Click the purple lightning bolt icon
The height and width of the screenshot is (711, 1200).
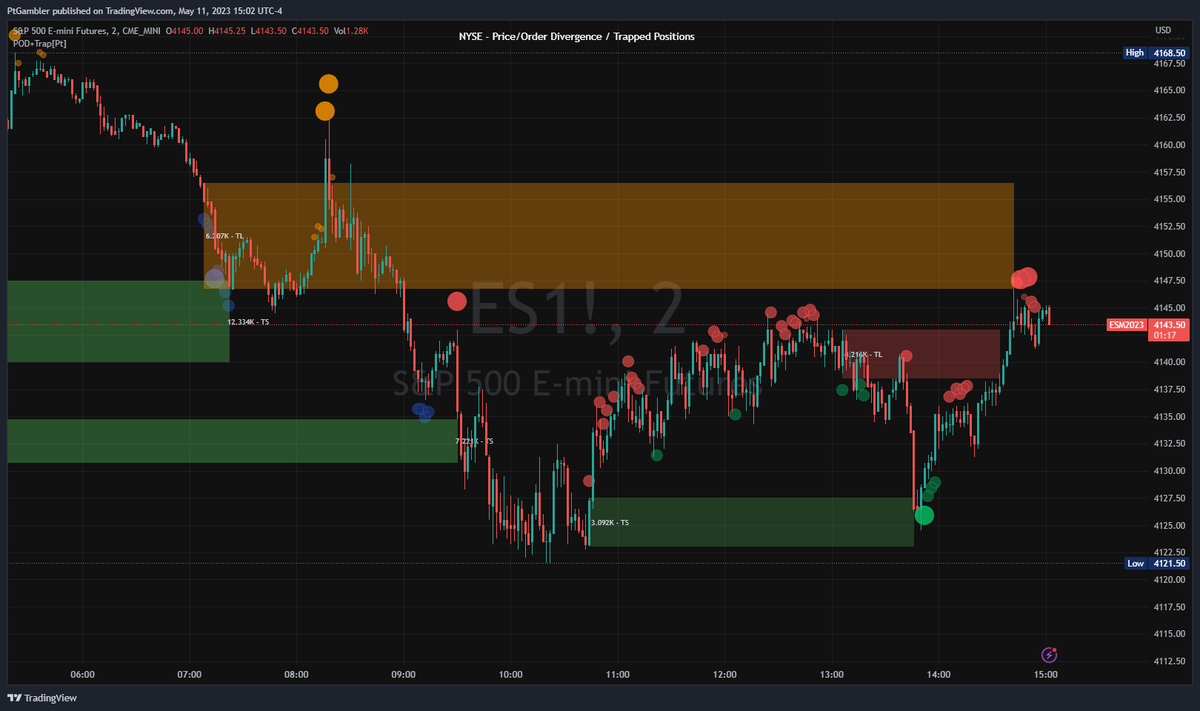point(1049,655)
